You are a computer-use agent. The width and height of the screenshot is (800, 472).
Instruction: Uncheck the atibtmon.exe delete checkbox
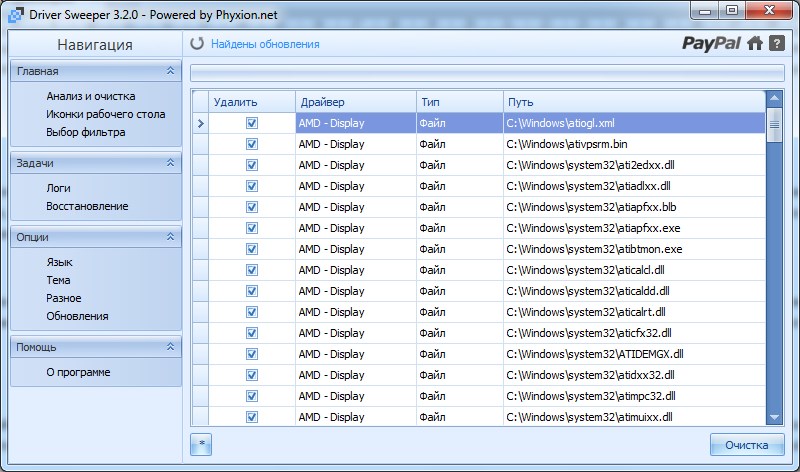252,249
